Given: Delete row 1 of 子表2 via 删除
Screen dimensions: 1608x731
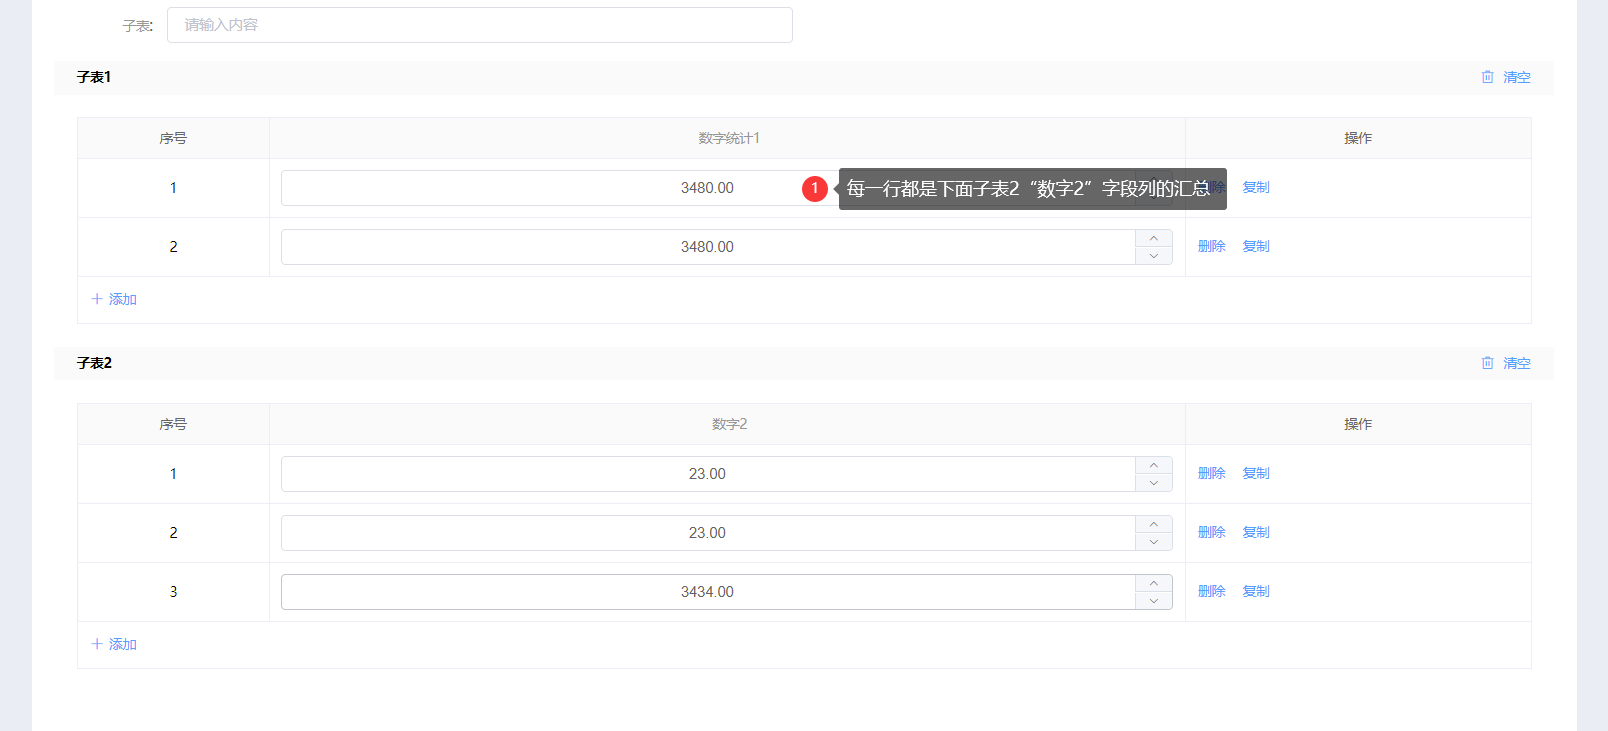Looking at the screenshot, I should click(x=1212, y=473).
